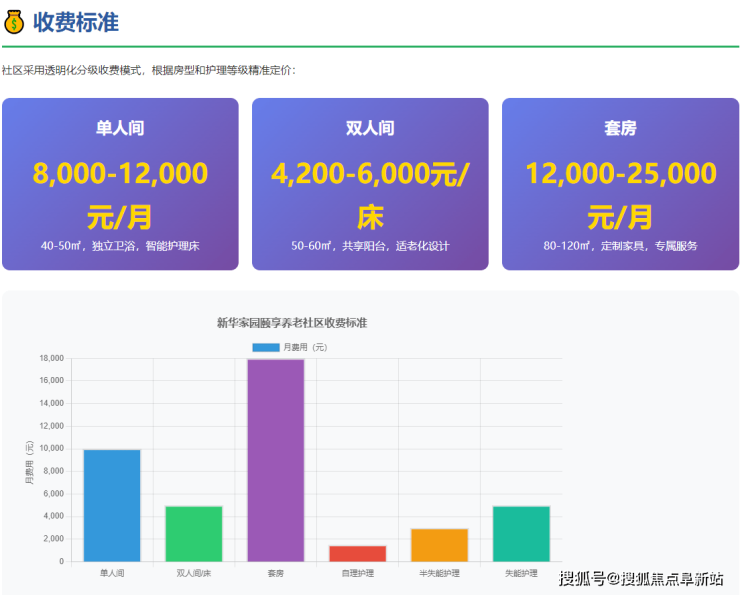
Task: Click the teal 失能护理 bar
Action: 521,533
